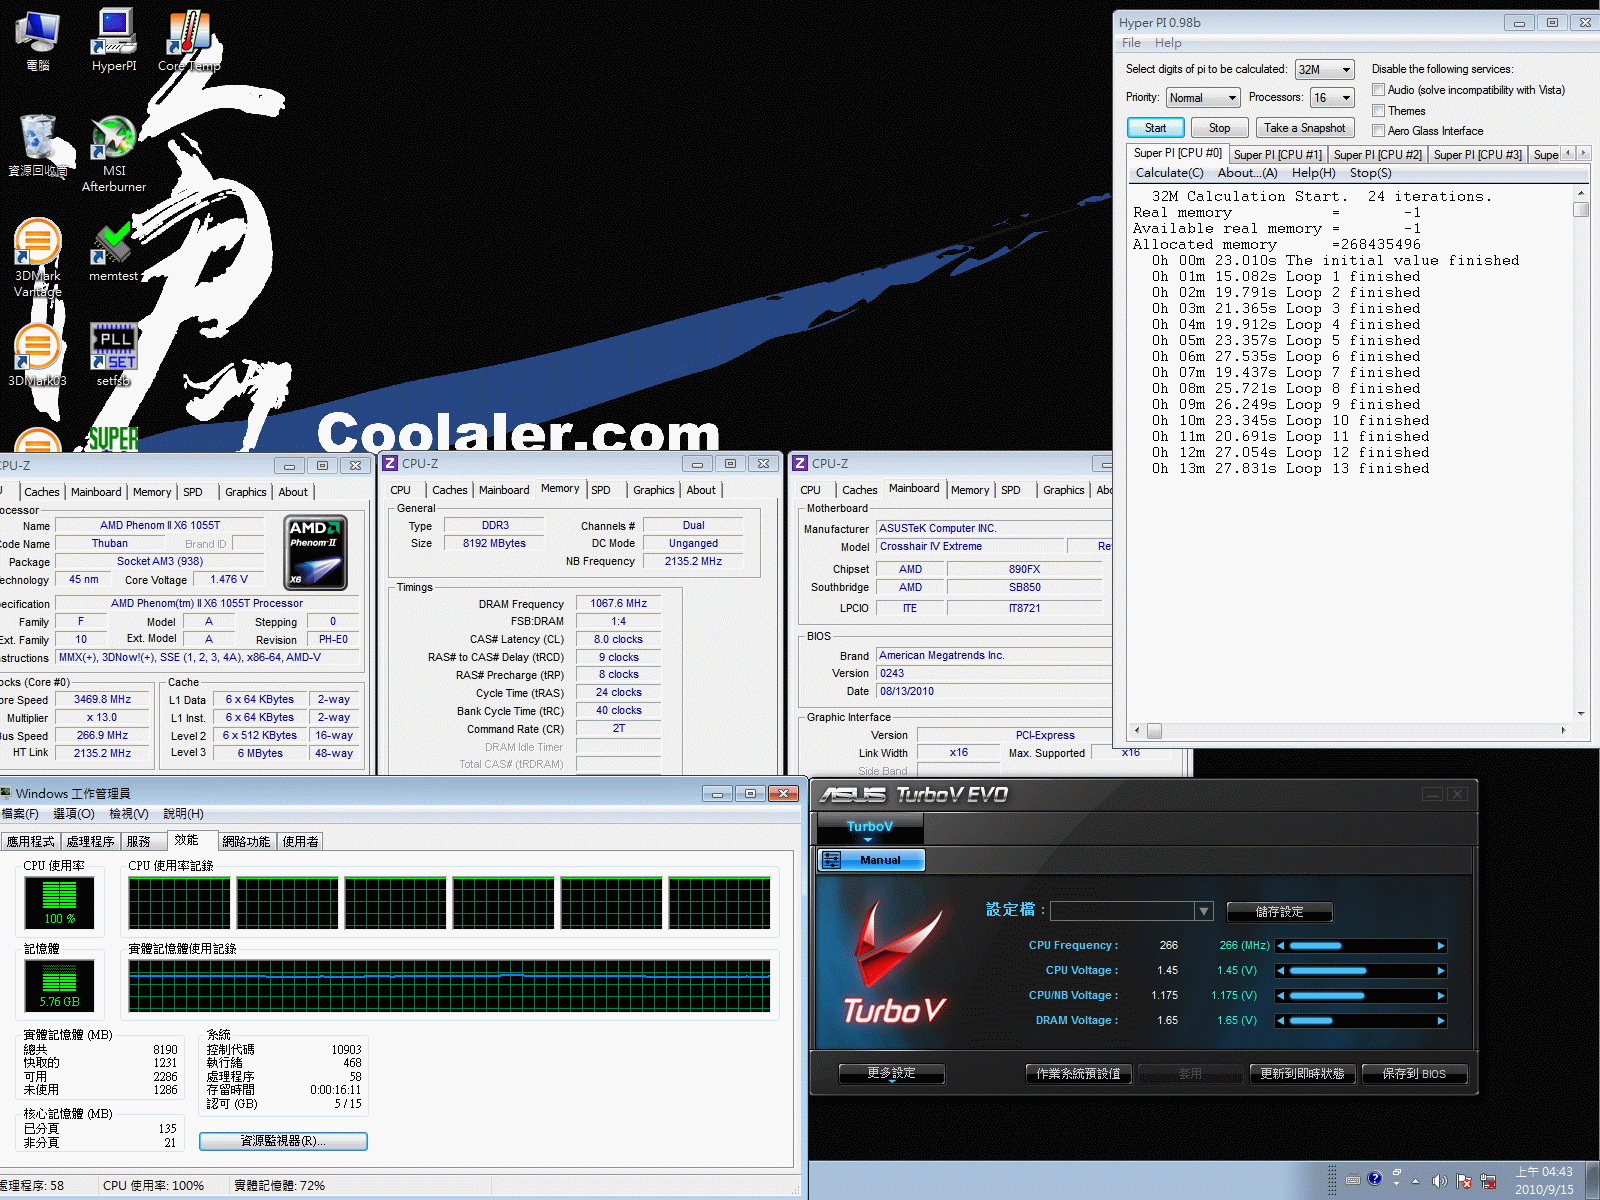Click the language bar help question mark icon
This screenshot has height=1200, width=1600.
click(1375, 1178)
